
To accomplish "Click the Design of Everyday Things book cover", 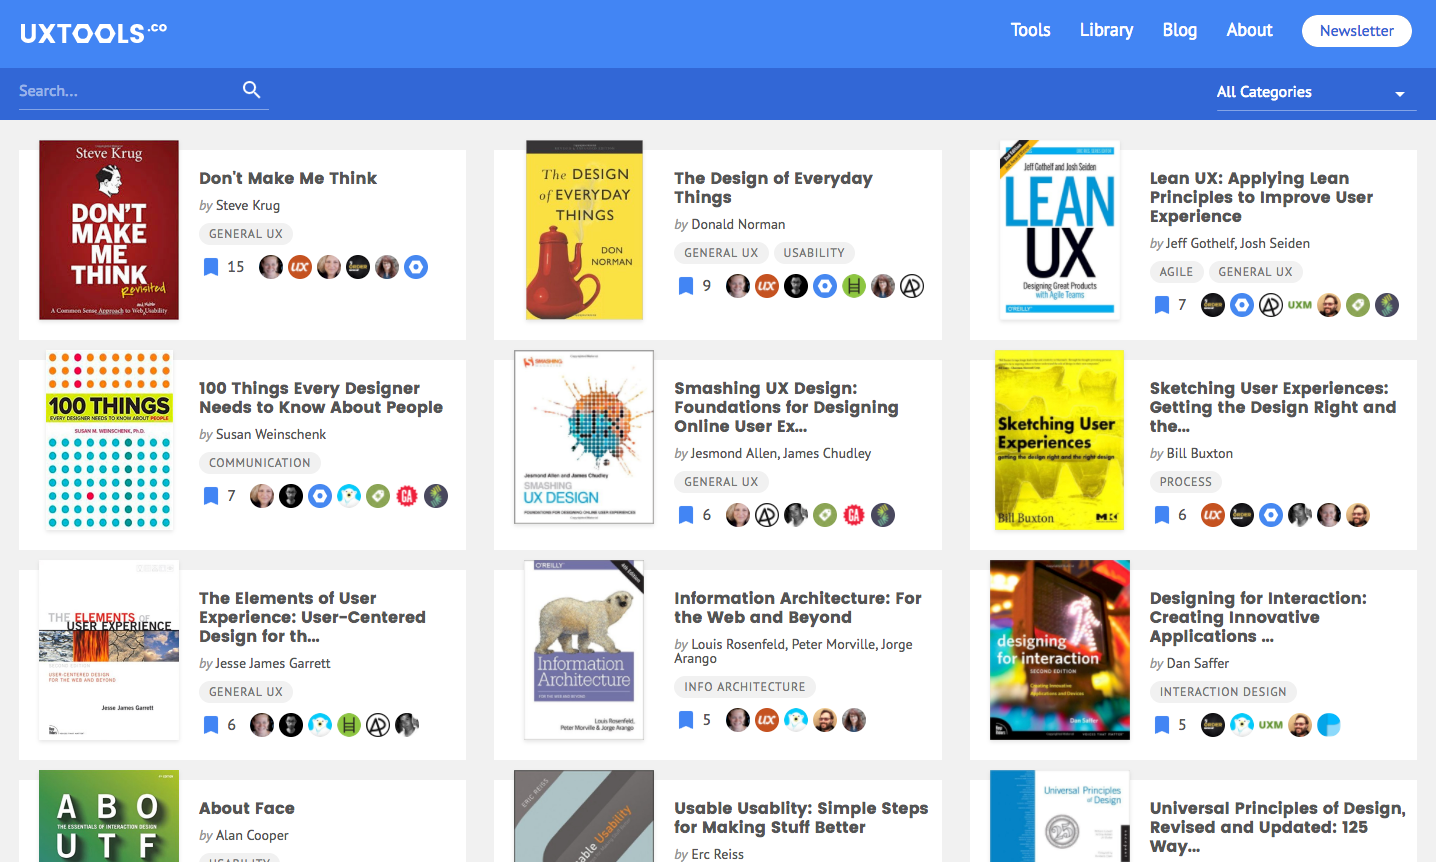I will (x=585, y=230).
